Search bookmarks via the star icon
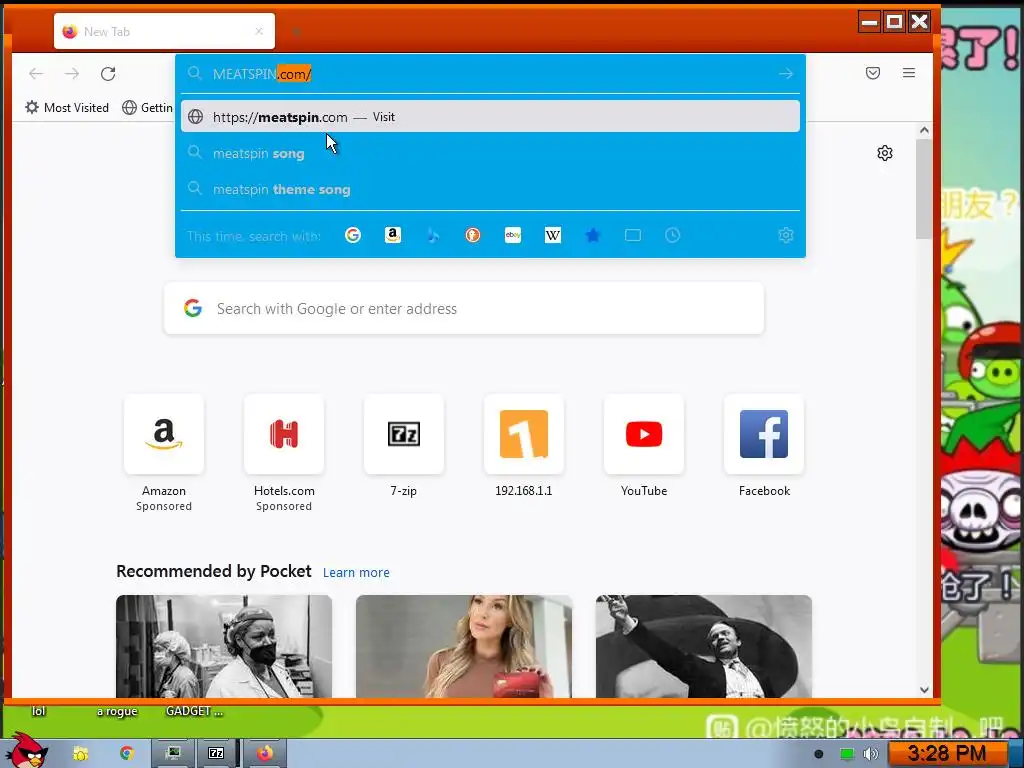This screenshot has height=768, width=1024. [592, 235]
